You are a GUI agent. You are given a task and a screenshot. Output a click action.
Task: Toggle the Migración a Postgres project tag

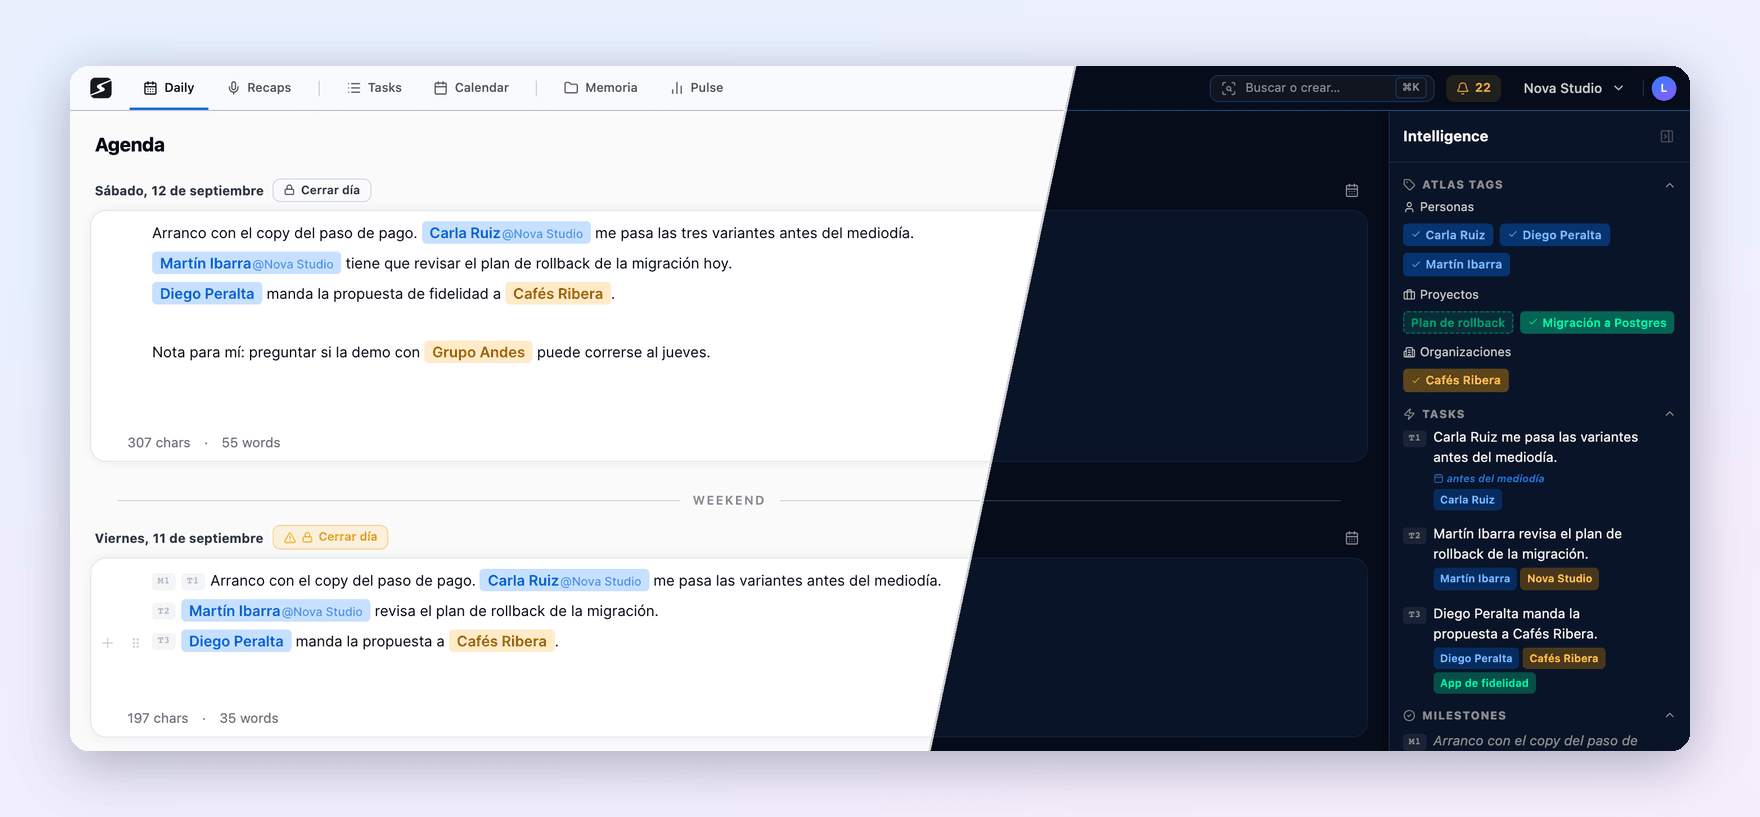pos(1597,323)
